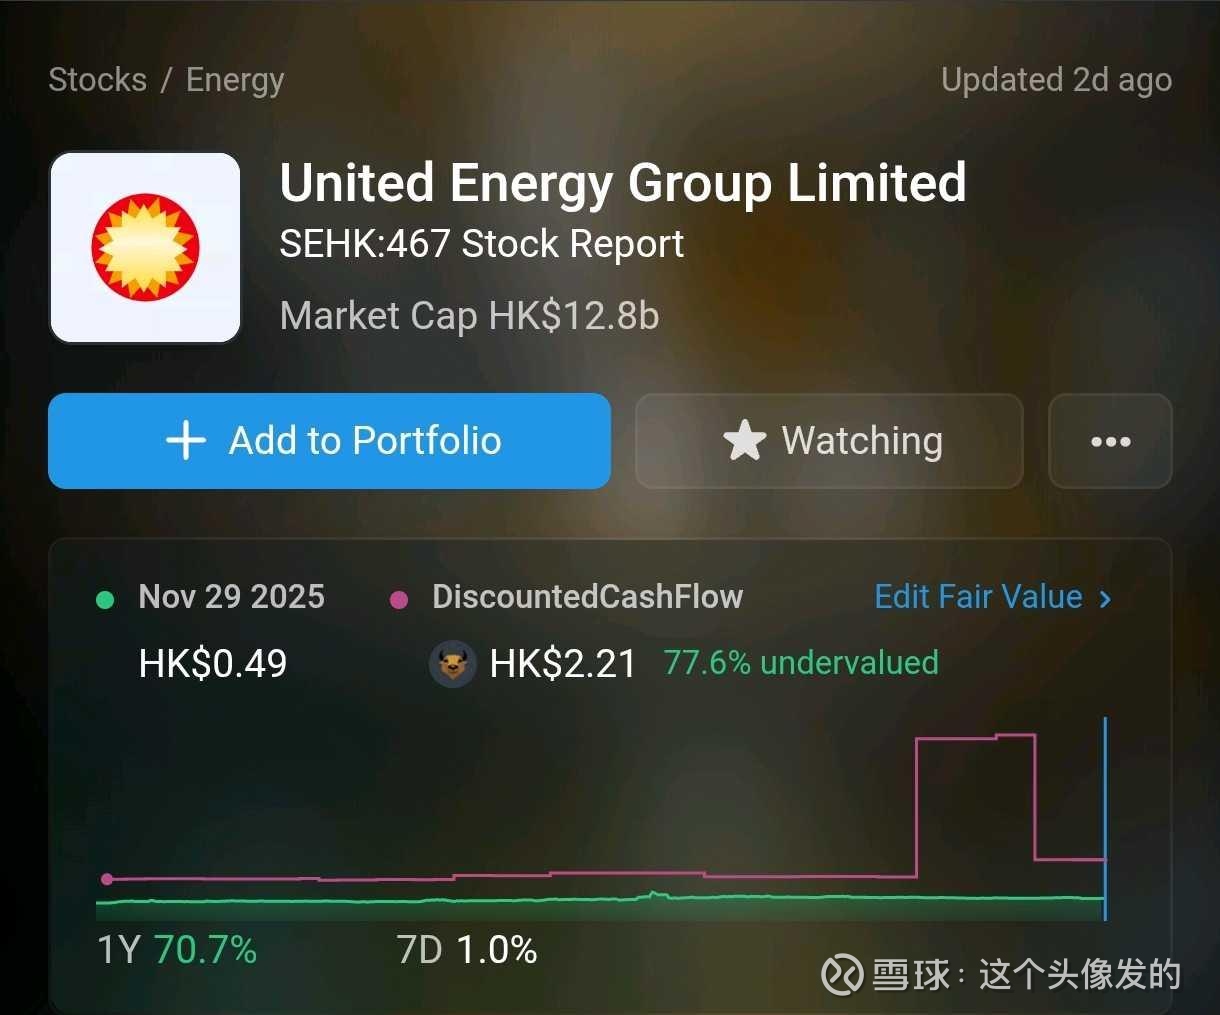The height and width of the screenshot is (1015, 1220).
Task: Click the Xueqiu snowball logo watermark
Action: click(842, 973)
